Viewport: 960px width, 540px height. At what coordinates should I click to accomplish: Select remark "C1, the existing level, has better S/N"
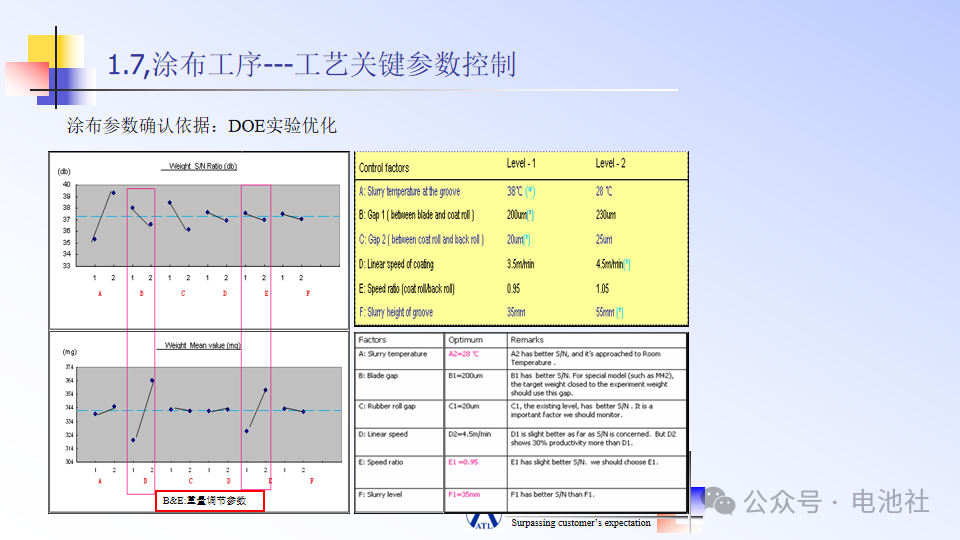(x=582, y=410)
